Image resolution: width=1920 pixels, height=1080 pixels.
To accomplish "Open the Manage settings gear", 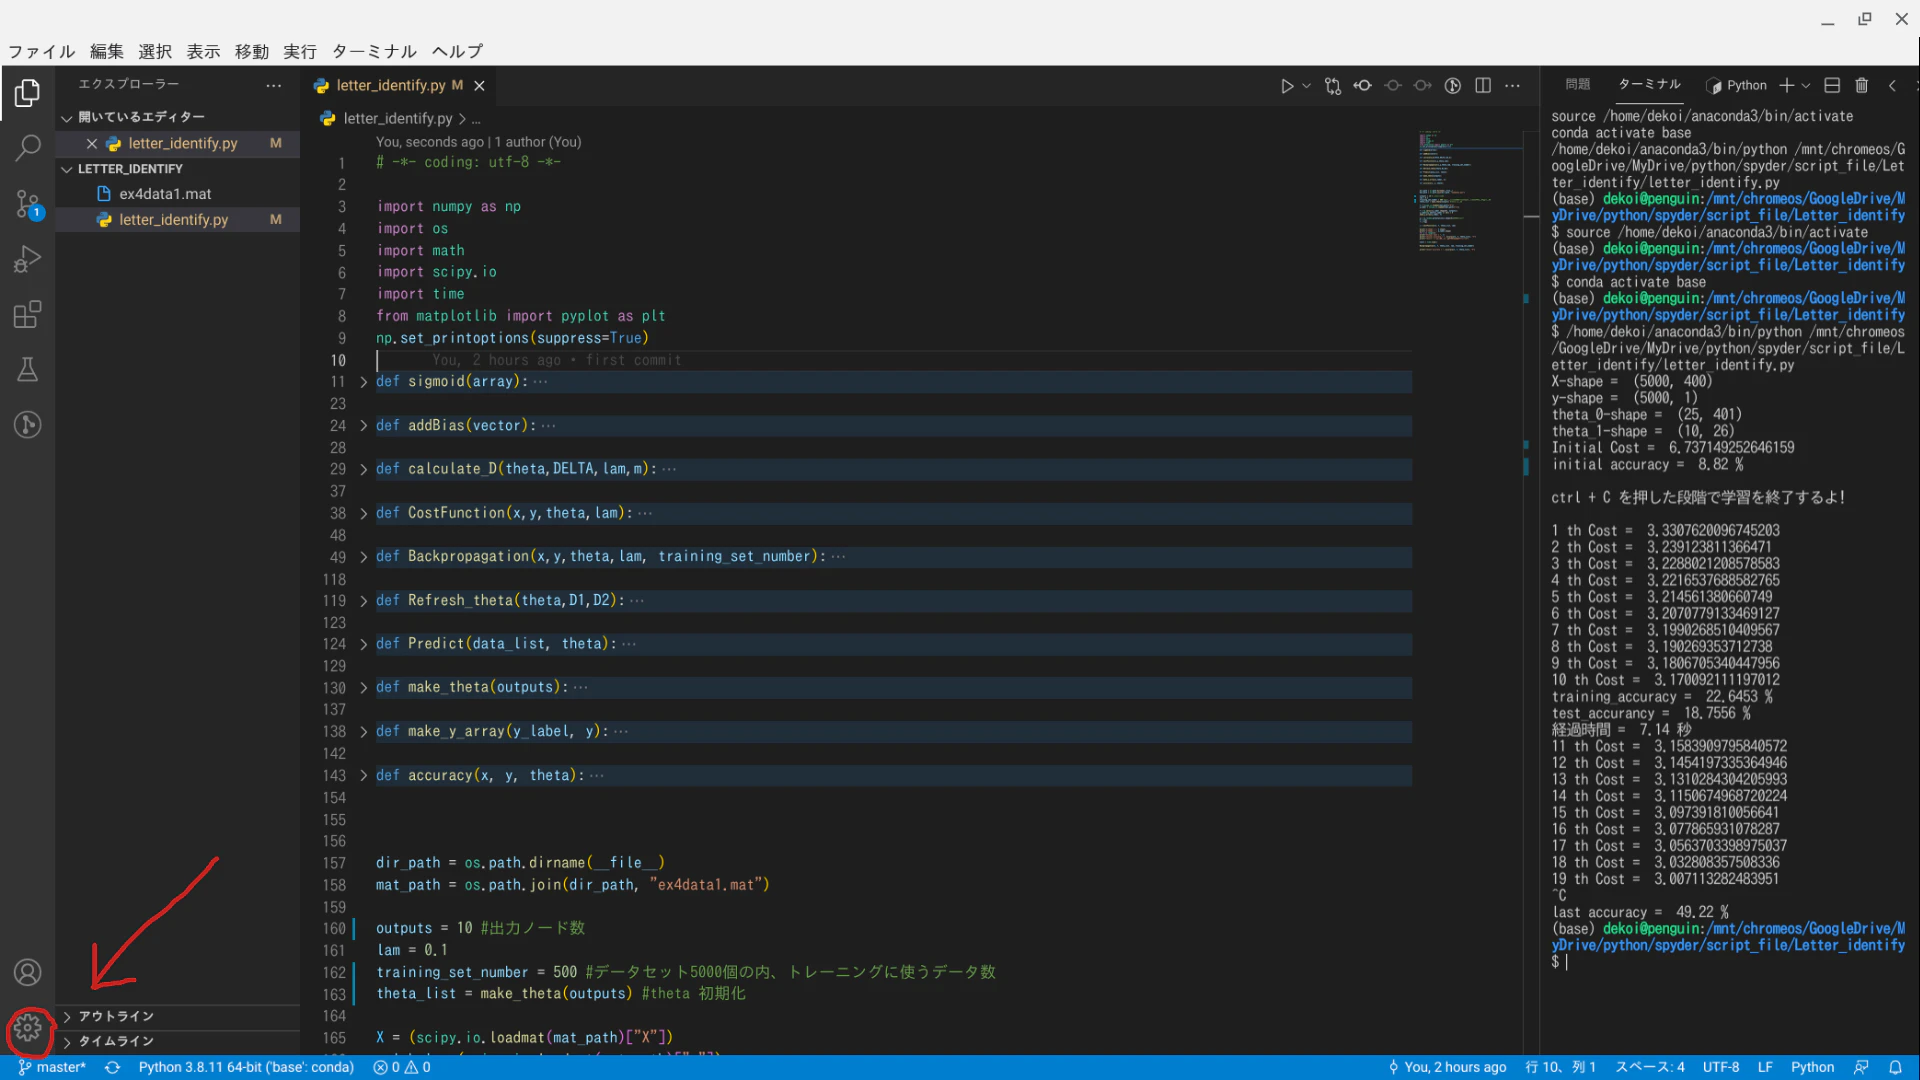I will pyautogui.click(x=27, y=1030).
